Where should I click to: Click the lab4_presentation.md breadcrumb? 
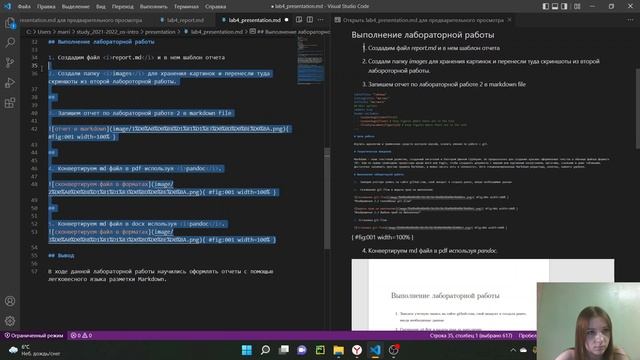click(216, 32)
